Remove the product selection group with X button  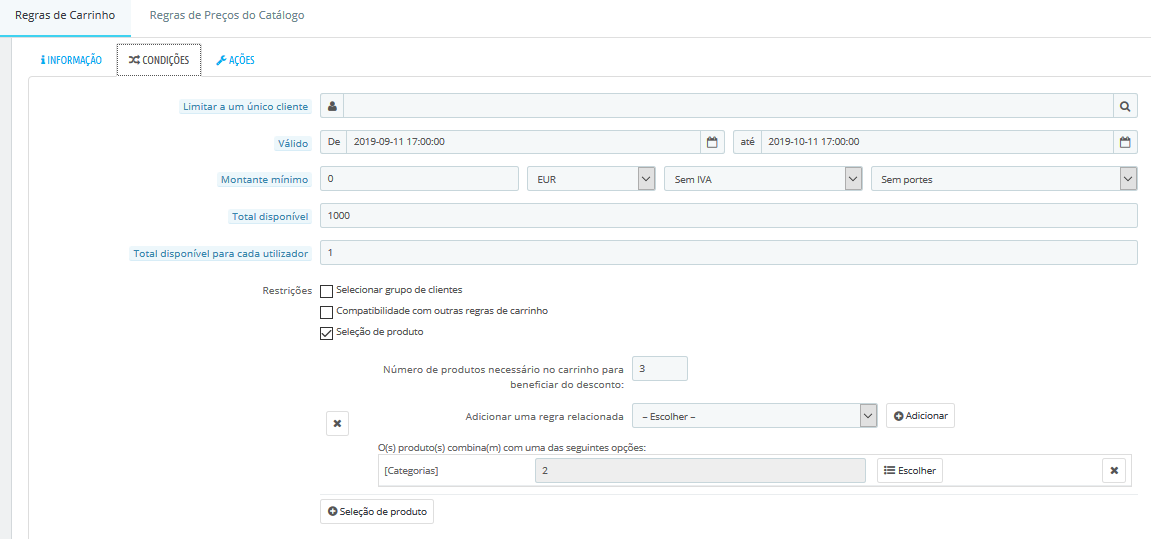click(337, 424)
